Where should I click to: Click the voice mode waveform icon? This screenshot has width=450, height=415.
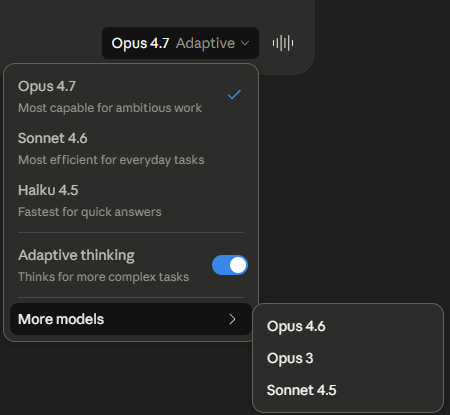pos(283,43)
